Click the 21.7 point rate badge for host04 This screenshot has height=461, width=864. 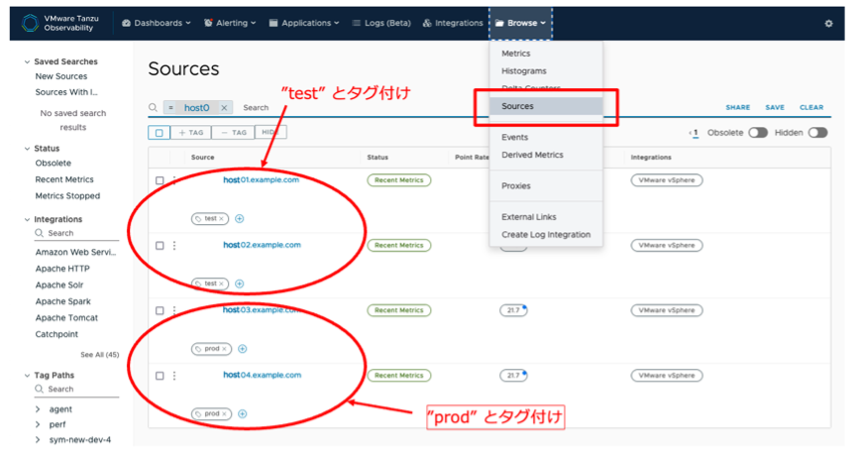pos(514,375)
